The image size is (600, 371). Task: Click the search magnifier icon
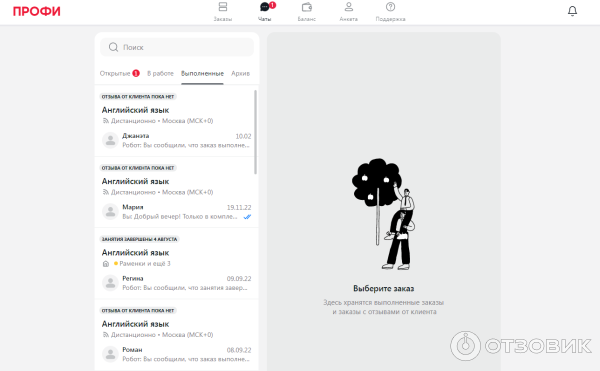point(113,47)
